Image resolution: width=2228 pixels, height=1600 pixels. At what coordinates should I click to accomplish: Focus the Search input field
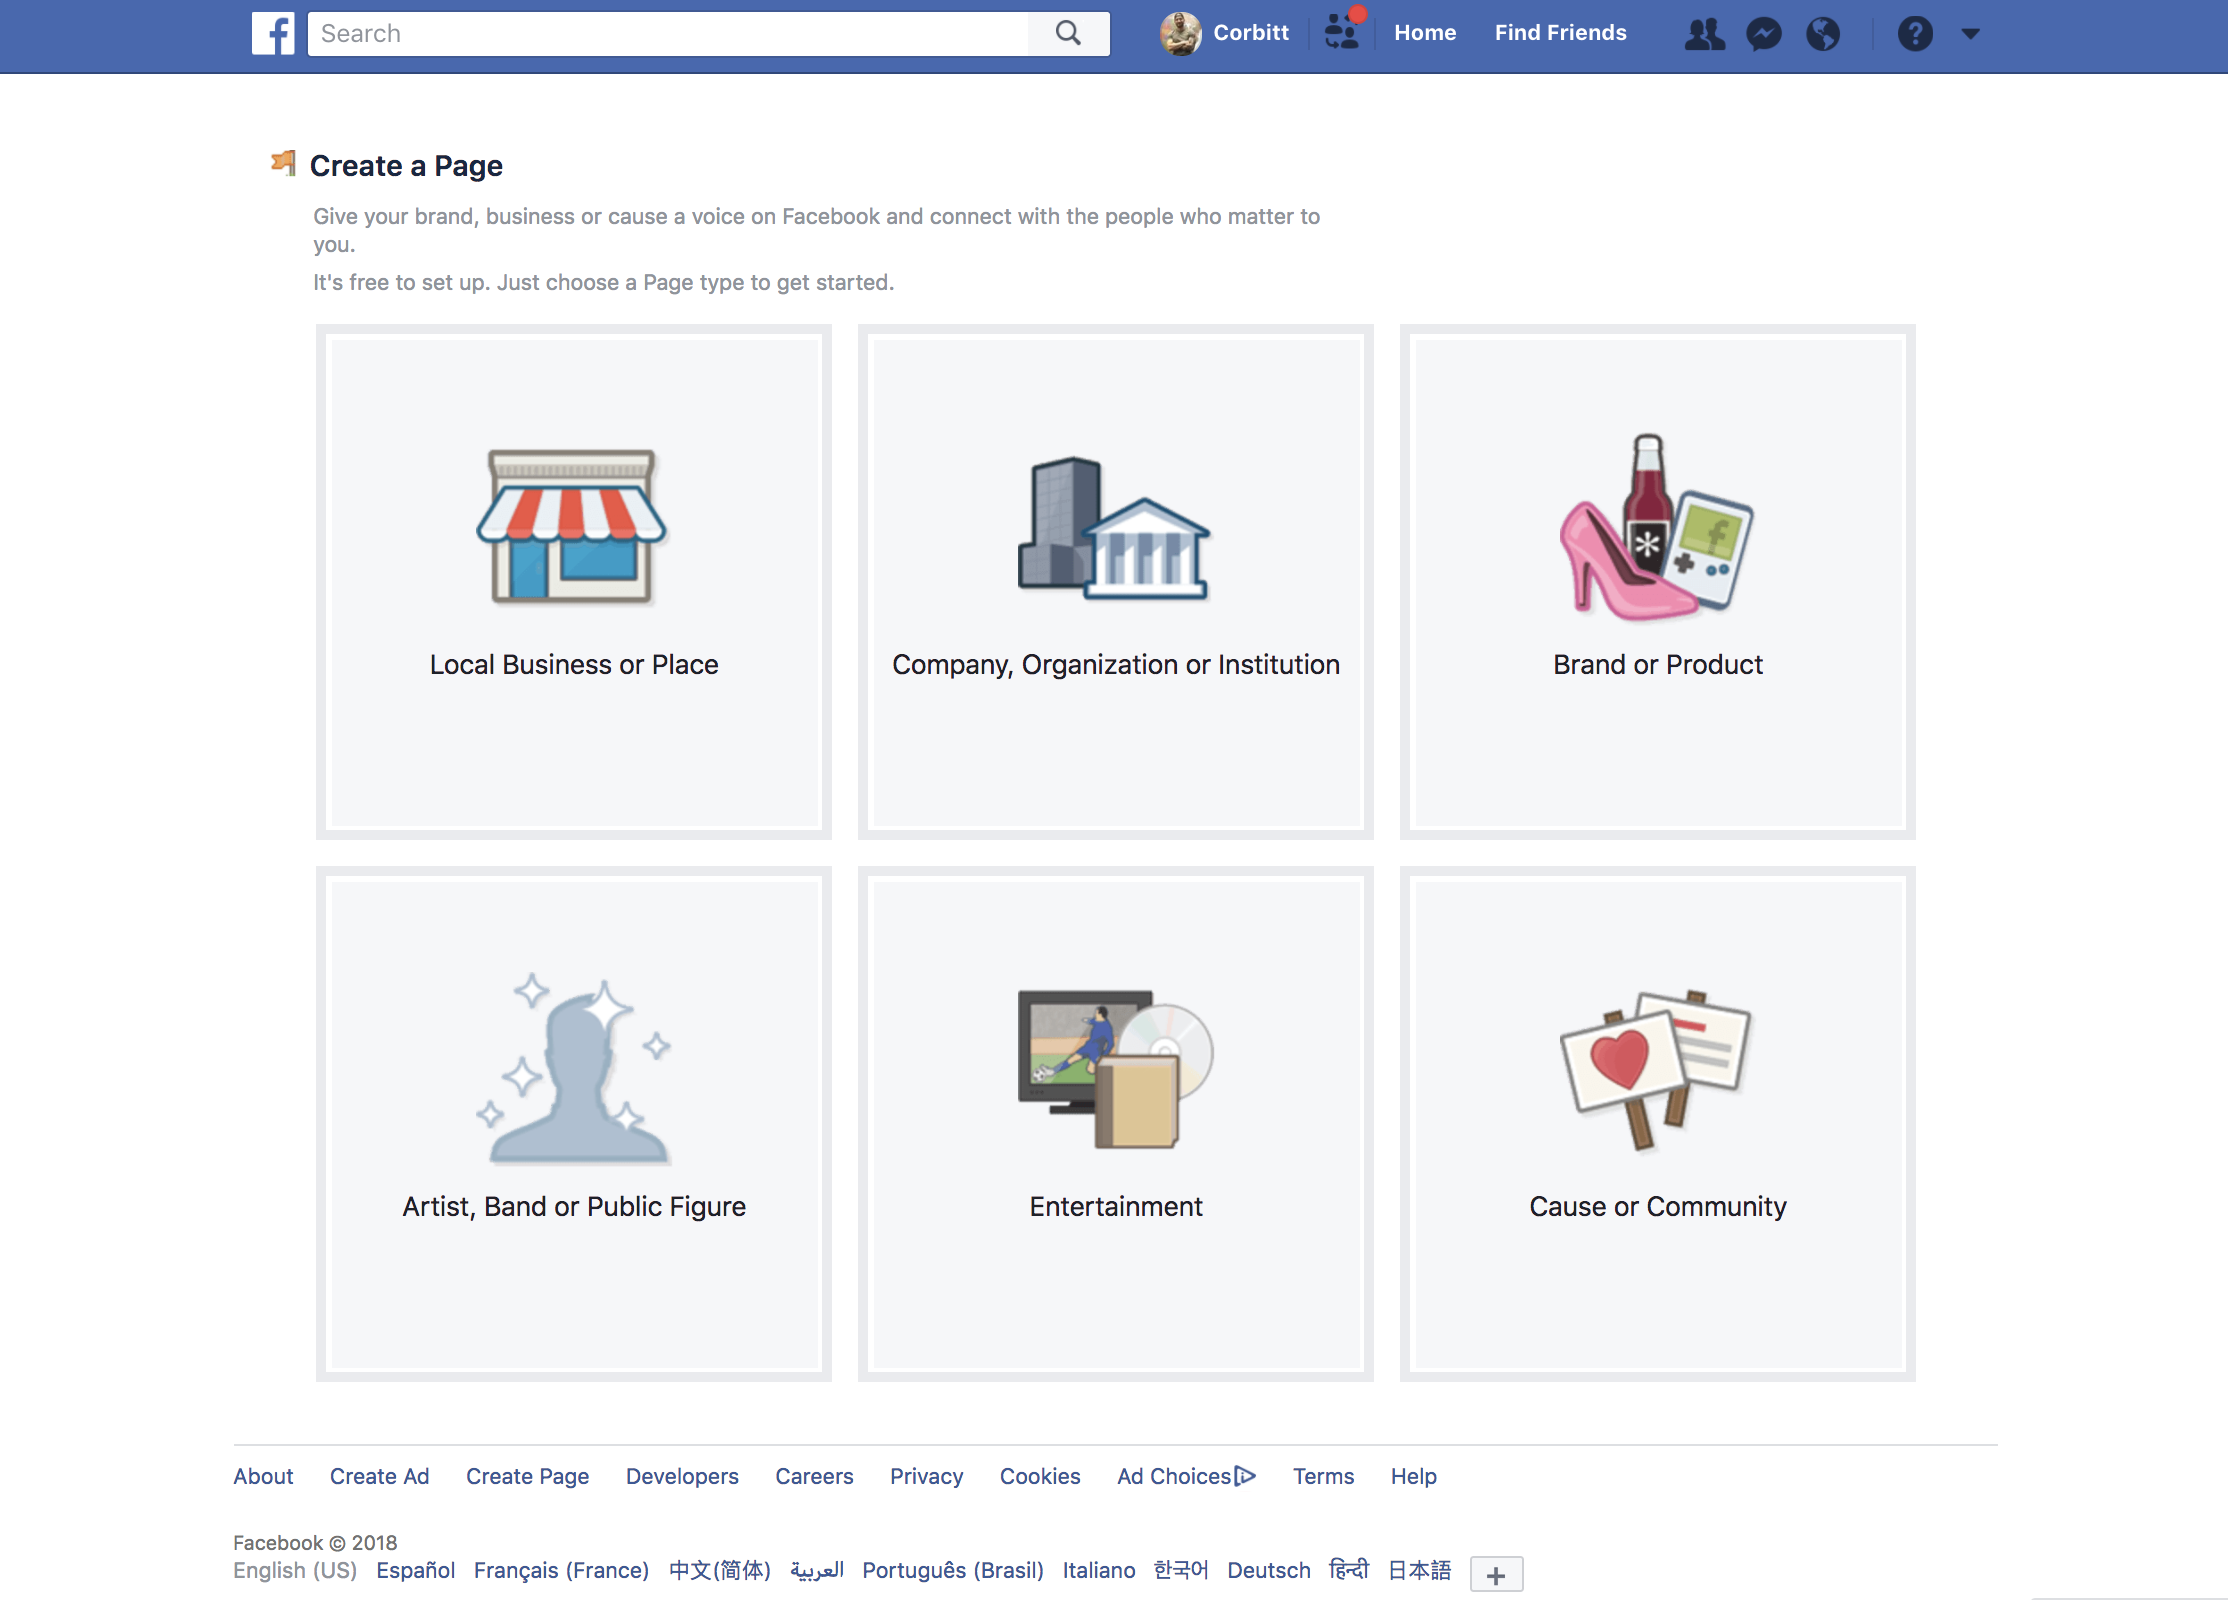click(668, 33)
